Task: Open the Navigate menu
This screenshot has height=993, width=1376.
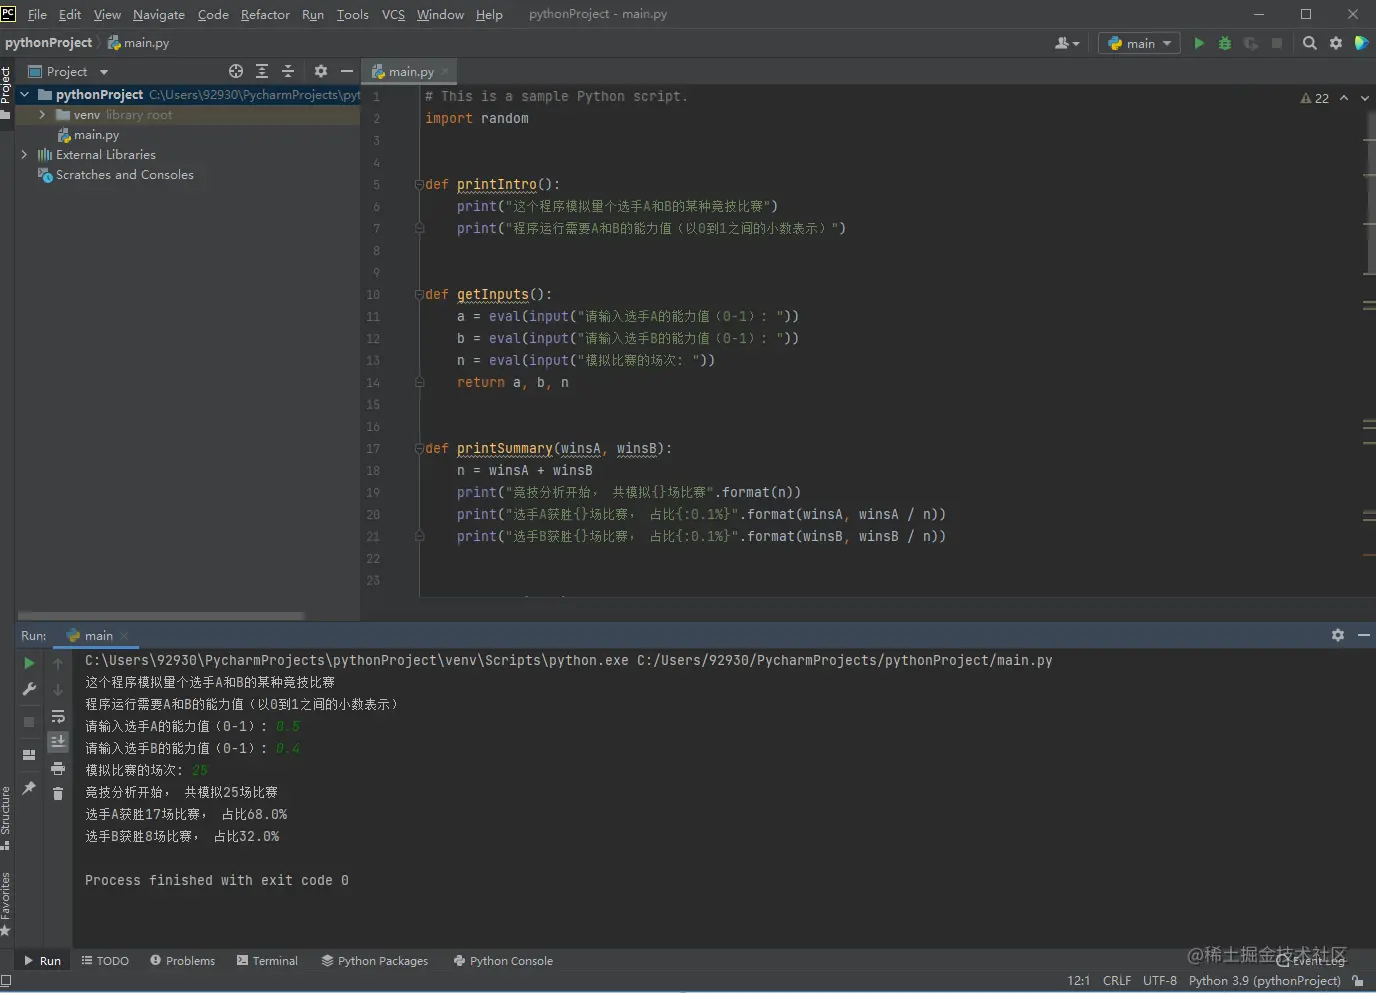Action: click(x=158, y=14)
